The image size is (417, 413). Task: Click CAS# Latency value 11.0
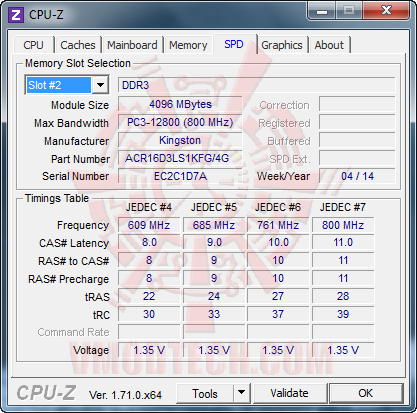tap(343, 243)
